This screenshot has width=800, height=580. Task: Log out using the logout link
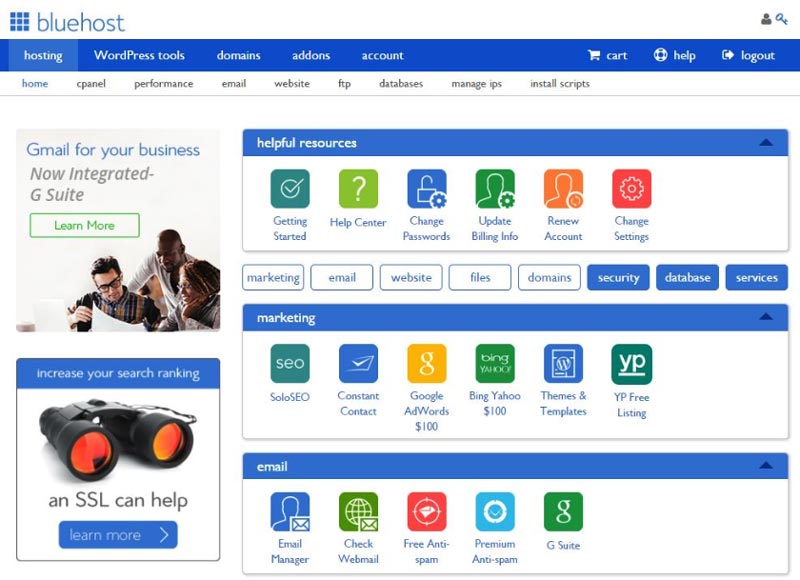pos(748,55)
